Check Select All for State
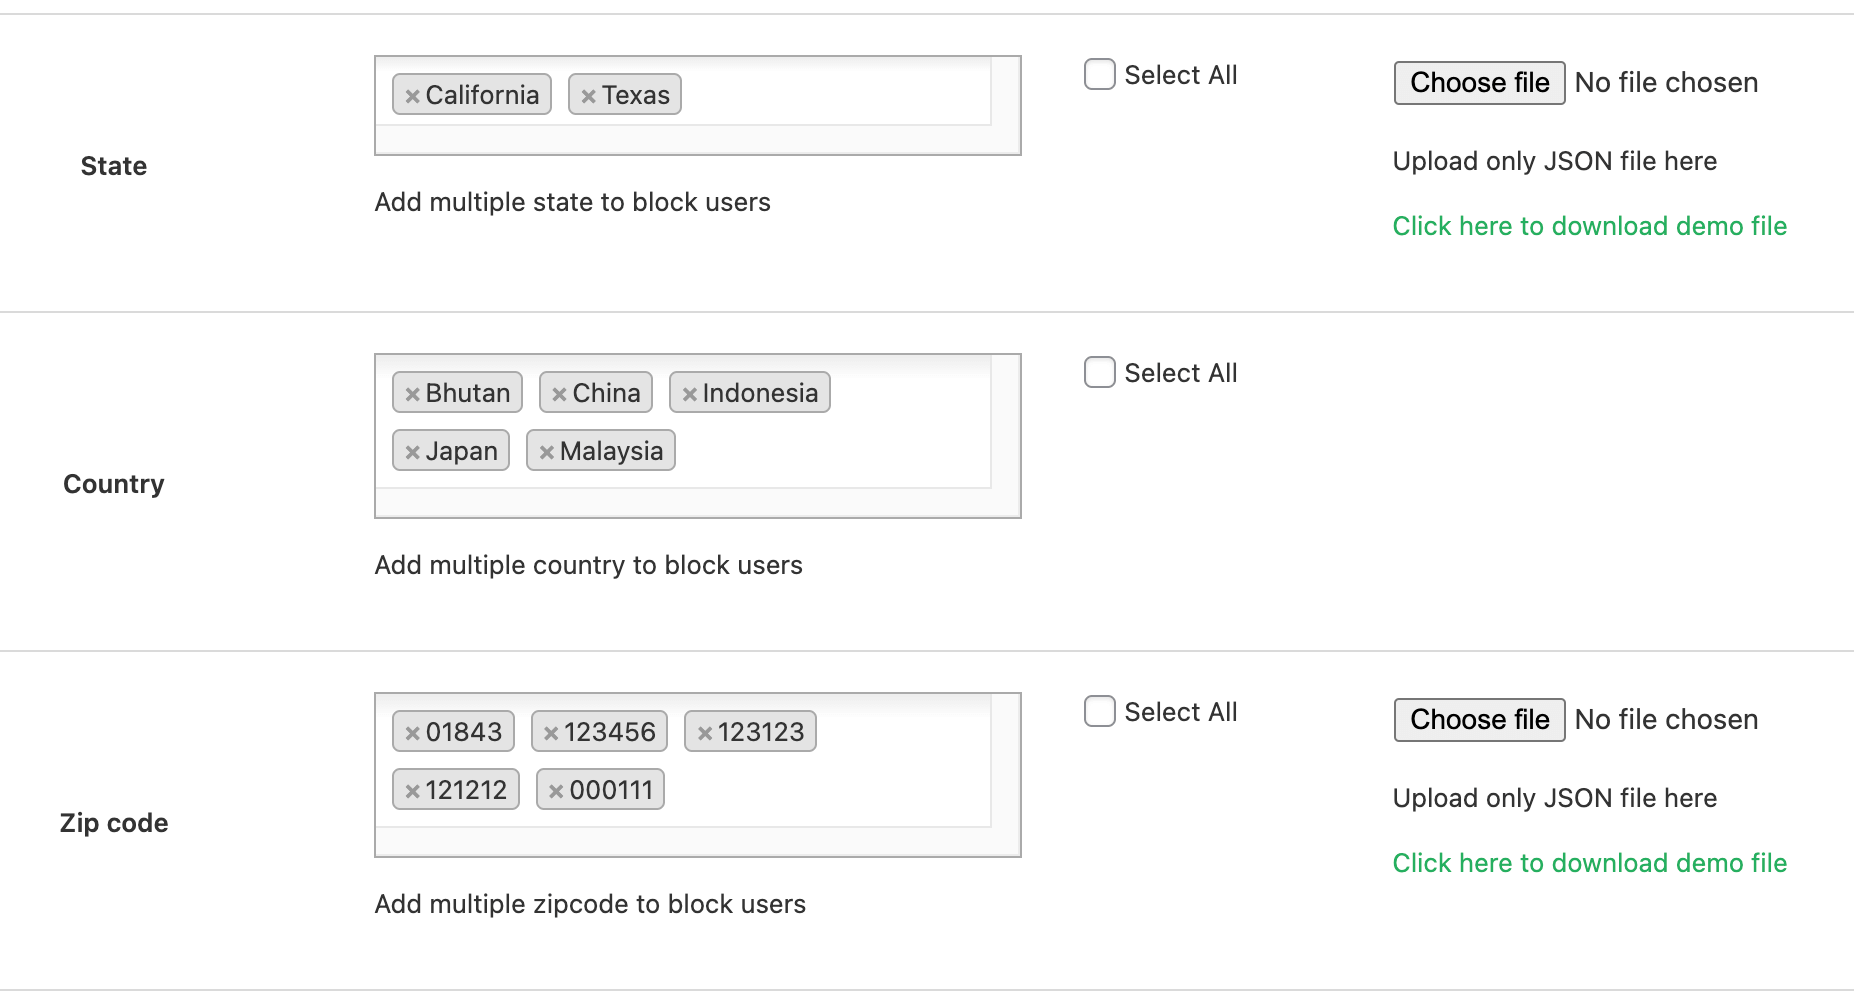 [x=1099, y=75]
